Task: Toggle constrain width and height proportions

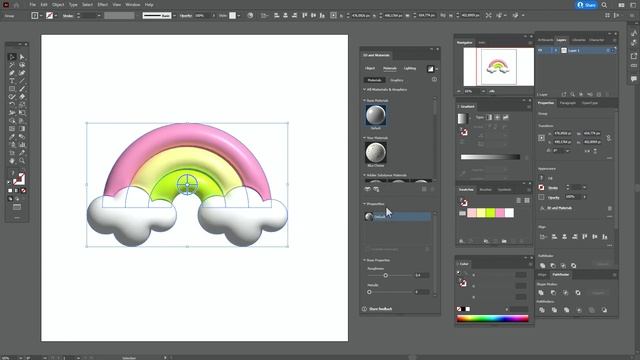Action: pyautogui.click(x=609, y=138)
